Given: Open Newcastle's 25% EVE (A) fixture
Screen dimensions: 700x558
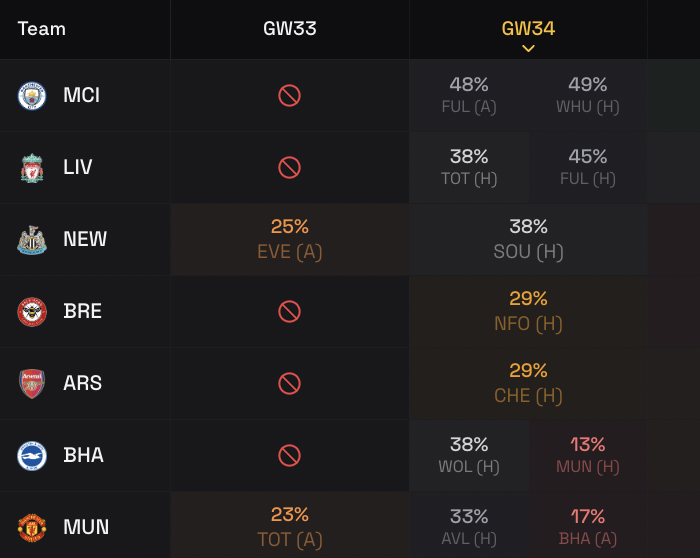Looking at the screenshot, I should click(289, 240).
